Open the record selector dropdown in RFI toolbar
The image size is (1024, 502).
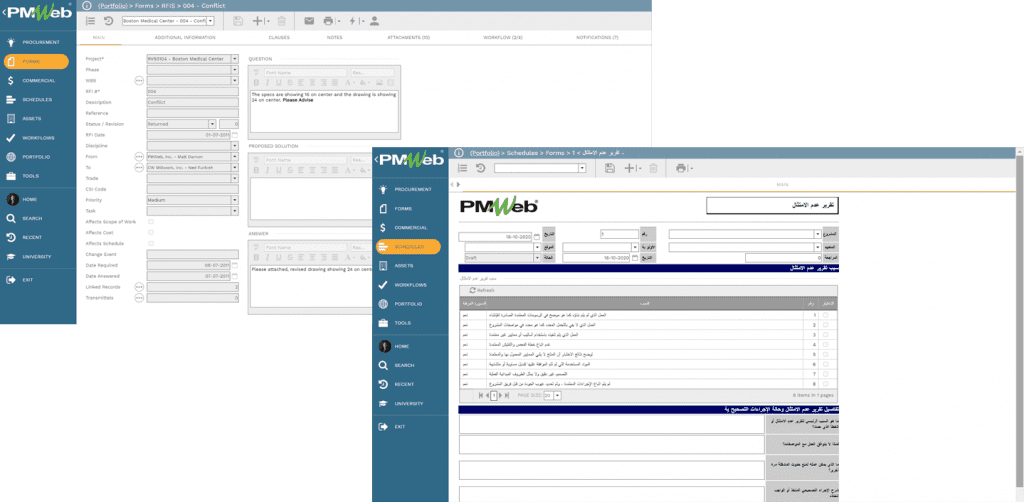[x=210, y=21]
